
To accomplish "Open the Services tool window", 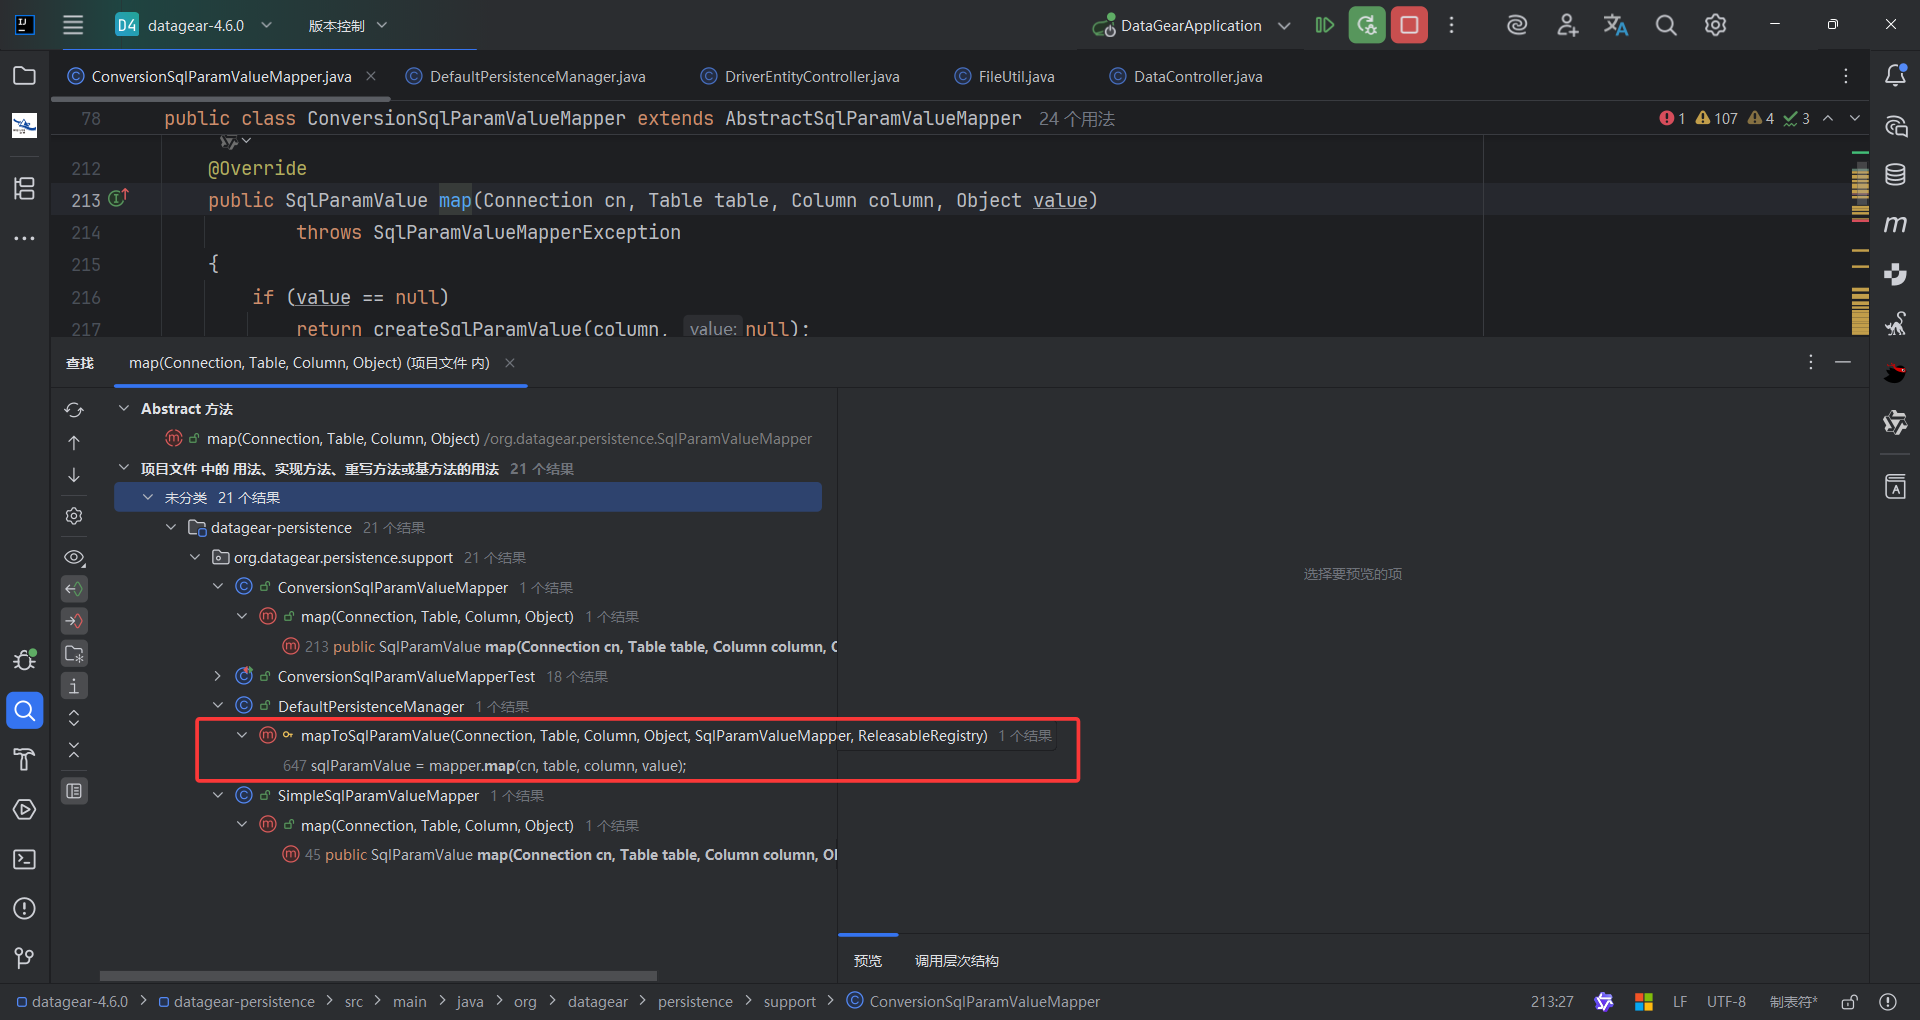I will (x=24, y=809).
